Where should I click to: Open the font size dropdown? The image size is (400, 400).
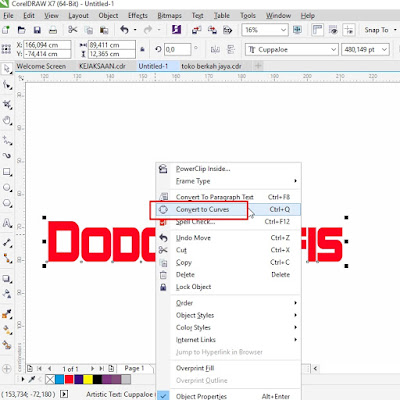pyautogui.click(x=384, y=50)
